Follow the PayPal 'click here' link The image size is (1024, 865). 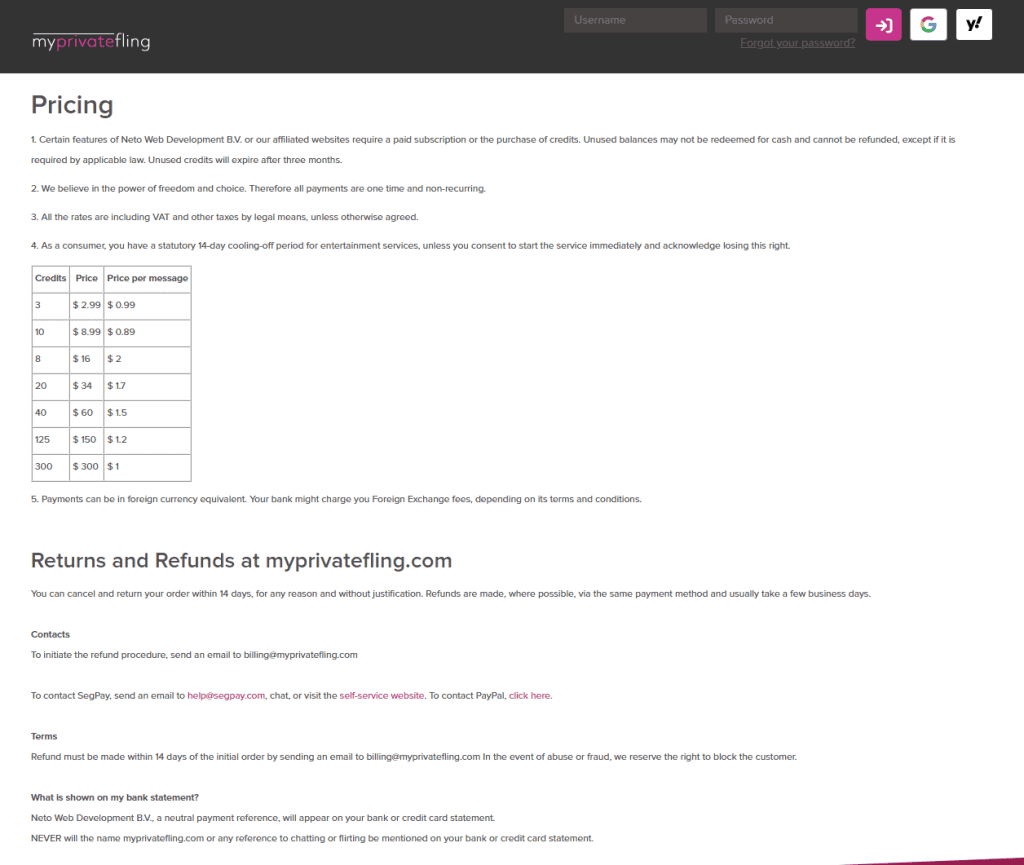(x=529, y=696)
